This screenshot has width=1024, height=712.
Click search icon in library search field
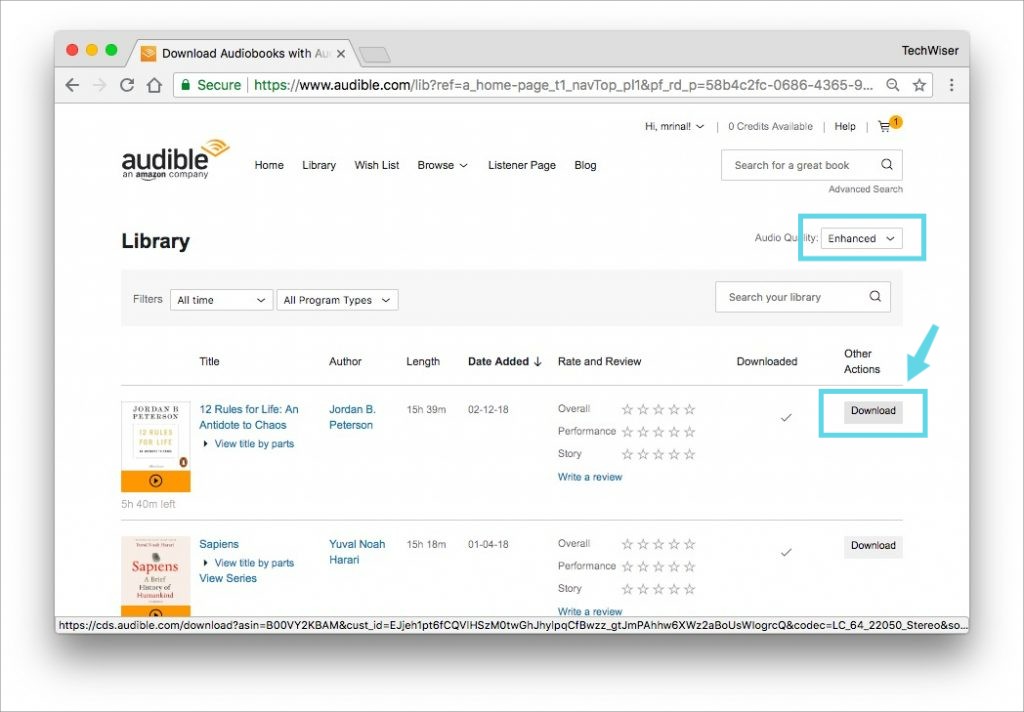[875, 297]
